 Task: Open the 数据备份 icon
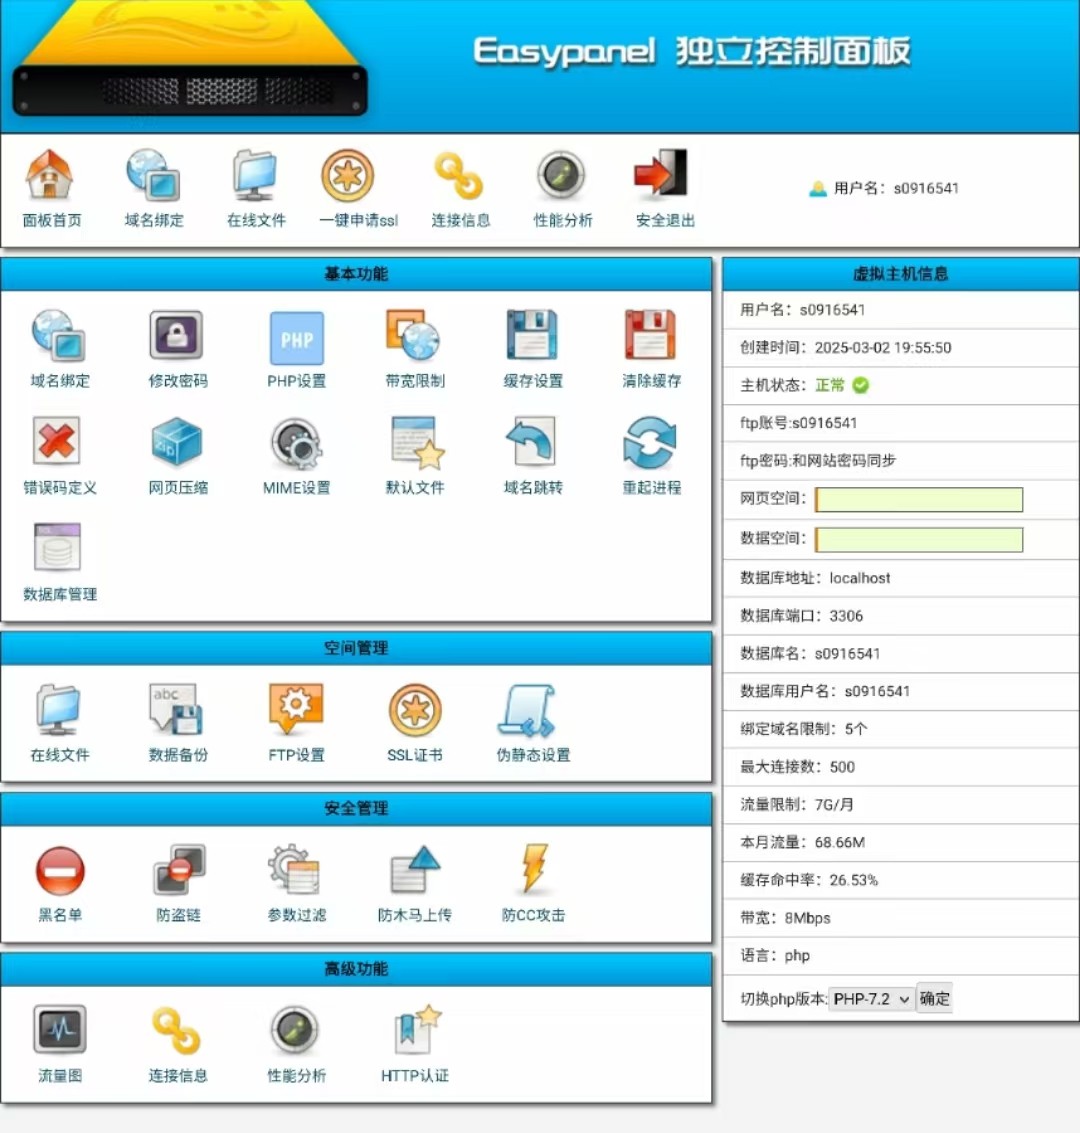tap(178, 723)
